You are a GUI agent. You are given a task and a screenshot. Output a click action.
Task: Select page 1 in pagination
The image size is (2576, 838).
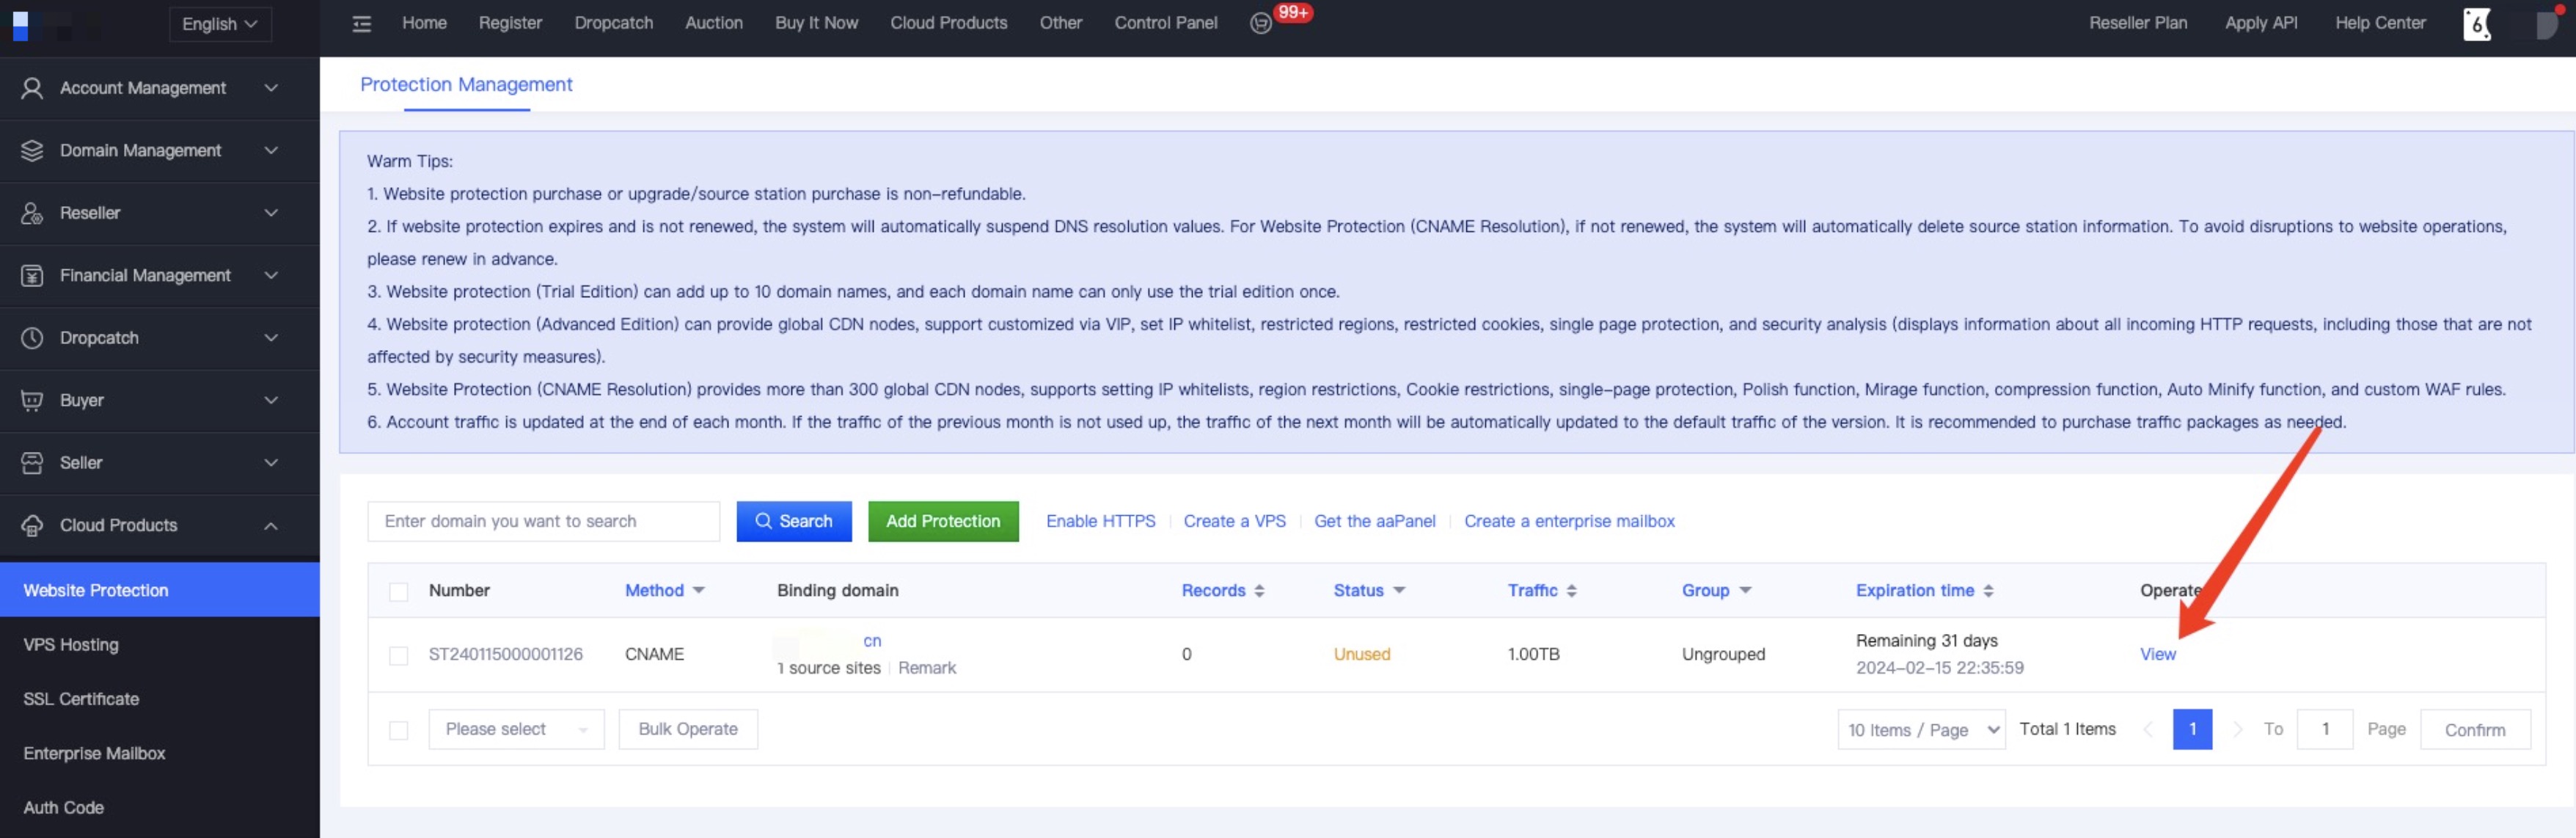coord(2192,729)
